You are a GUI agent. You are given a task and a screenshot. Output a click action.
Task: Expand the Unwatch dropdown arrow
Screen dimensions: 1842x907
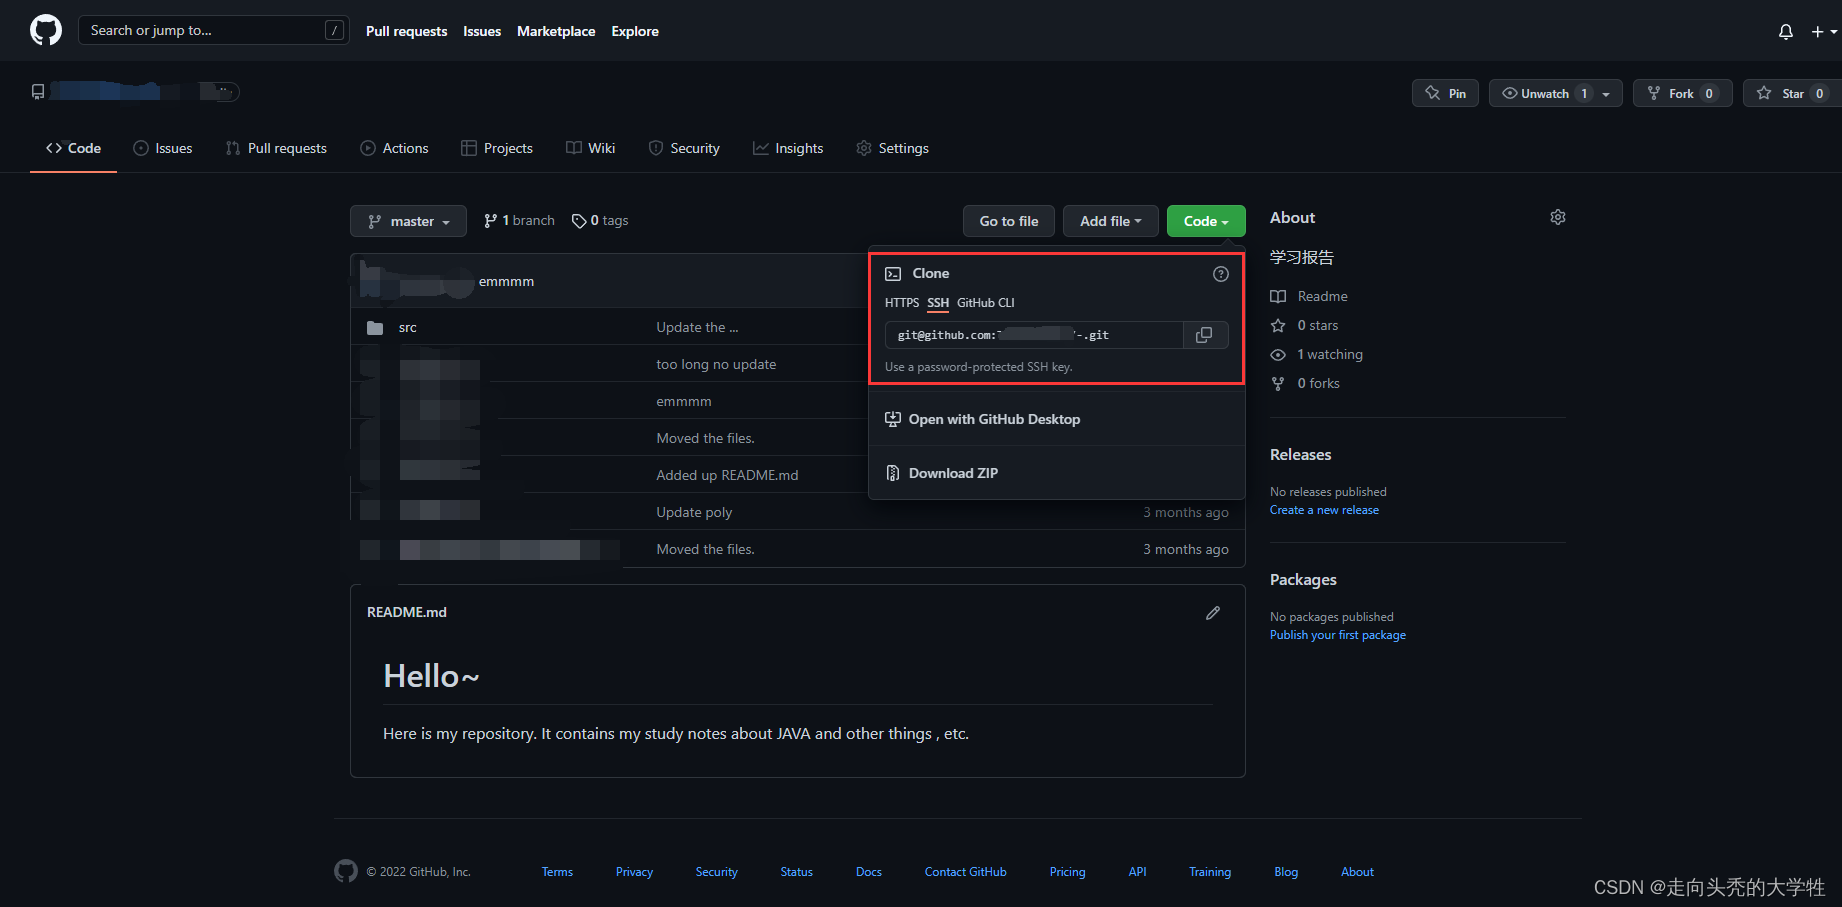[x=1606, y=94]
